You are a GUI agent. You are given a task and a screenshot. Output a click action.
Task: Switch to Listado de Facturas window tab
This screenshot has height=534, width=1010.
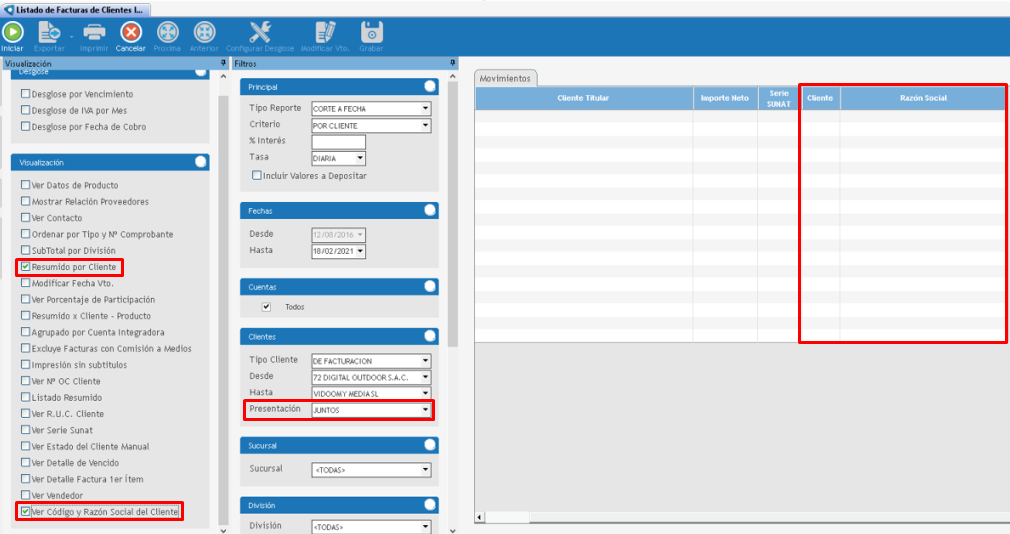(76, 9)
